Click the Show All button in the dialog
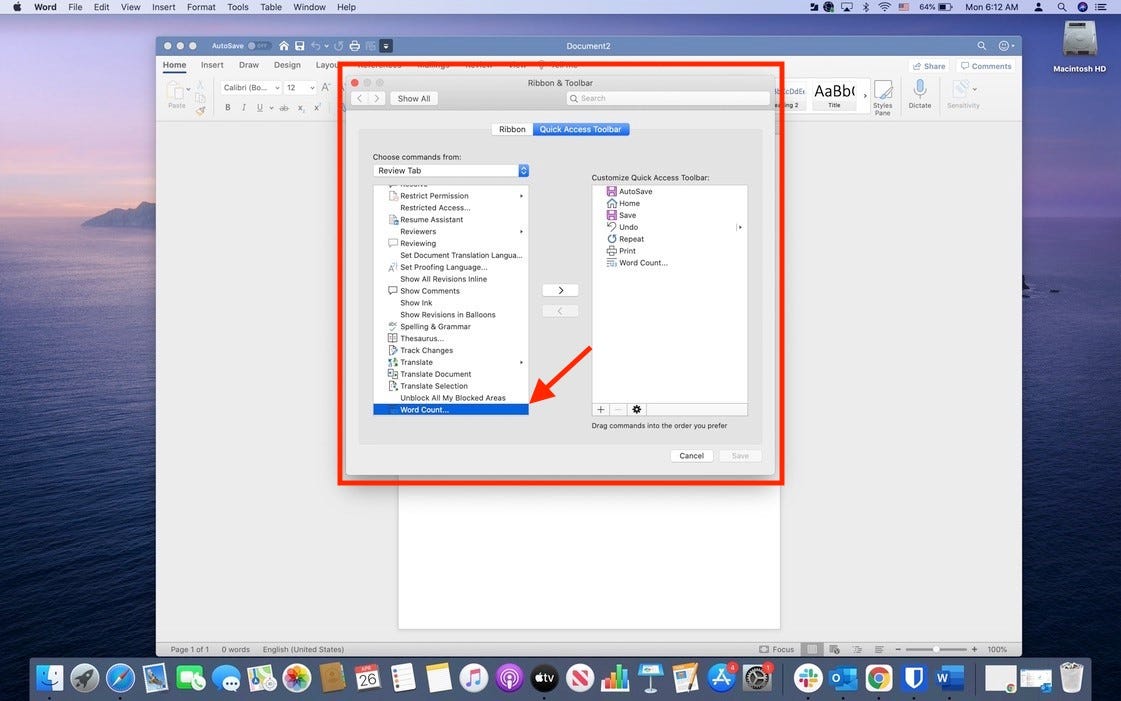The image size is (1121, 701). pyautogui.click(x=414, y=99)
